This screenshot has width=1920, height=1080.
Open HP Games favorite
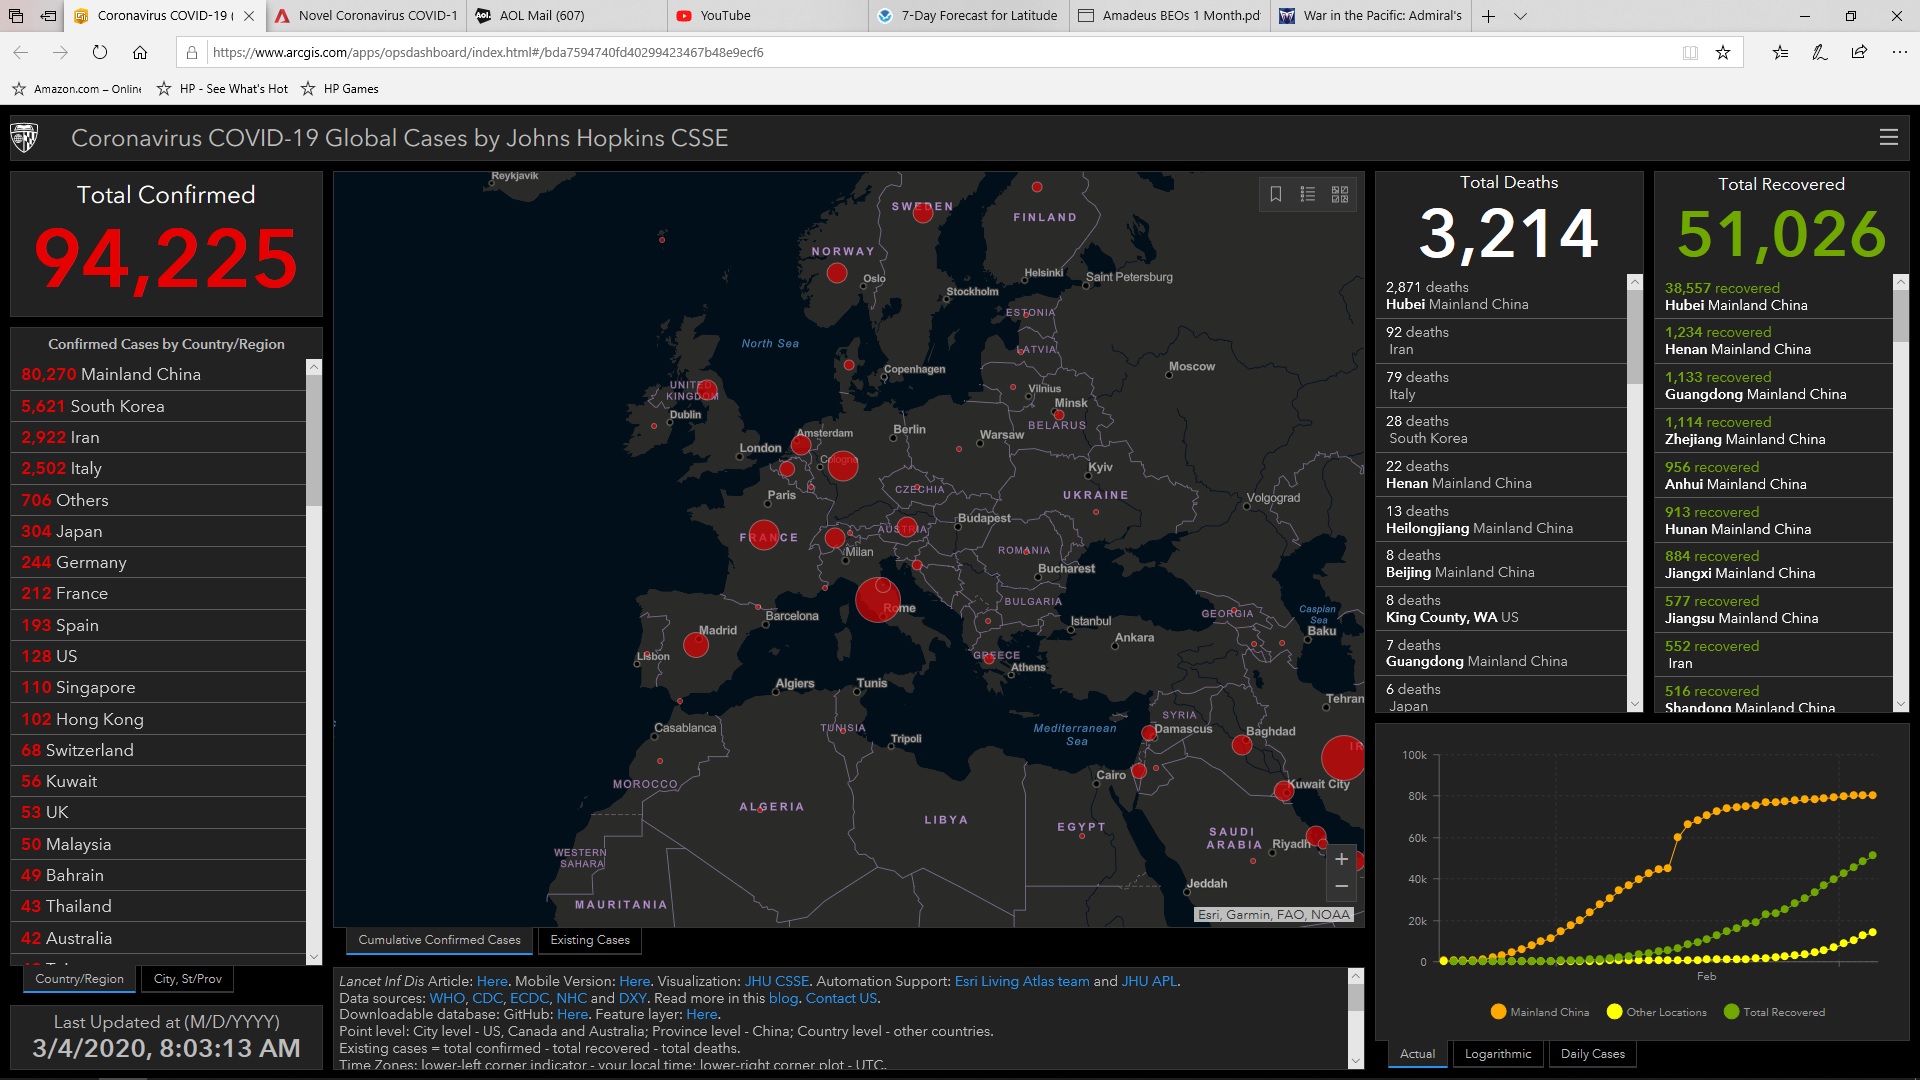point(339,89)
